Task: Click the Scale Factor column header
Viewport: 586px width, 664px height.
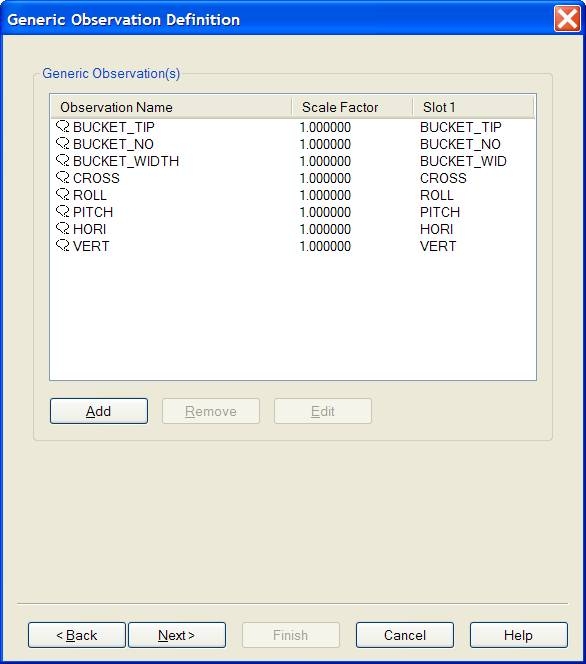Action: pos(352,107)
